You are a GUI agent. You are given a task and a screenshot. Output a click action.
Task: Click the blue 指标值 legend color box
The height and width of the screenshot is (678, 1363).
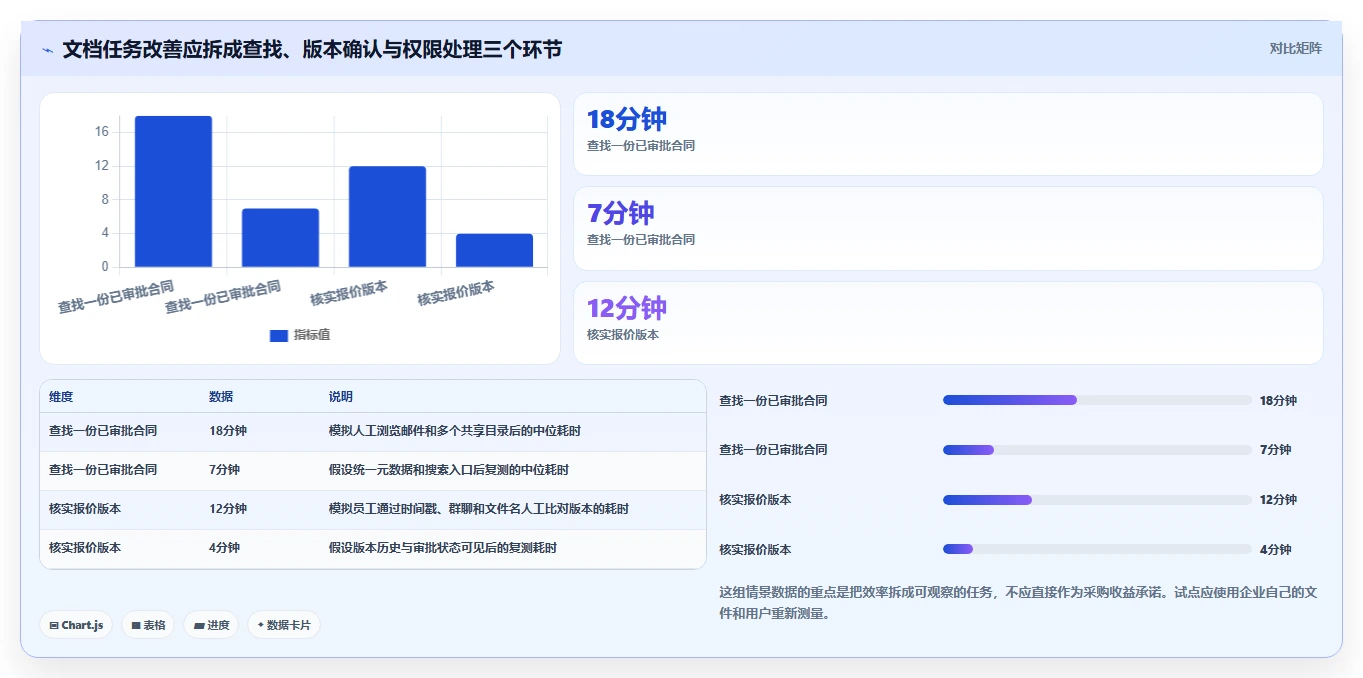(x=279, y=335)
